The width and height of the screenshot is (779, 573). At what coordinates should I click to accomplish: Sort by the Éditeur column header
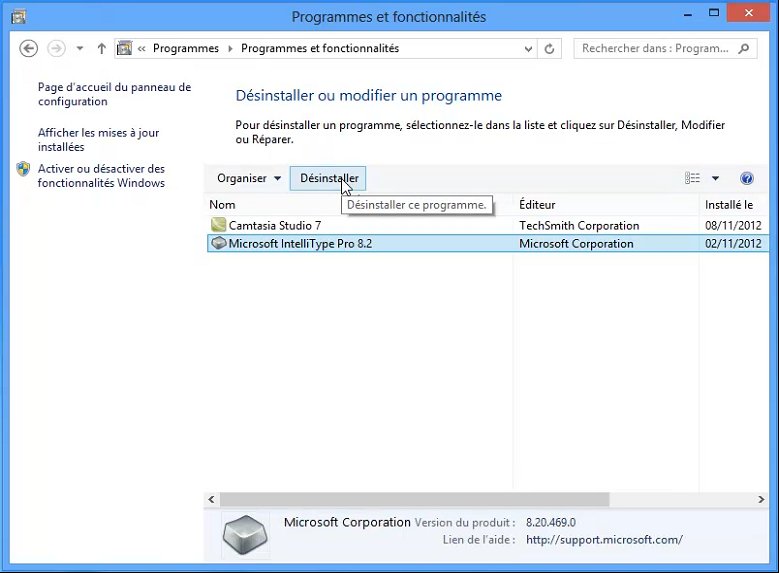pos(537,204)
